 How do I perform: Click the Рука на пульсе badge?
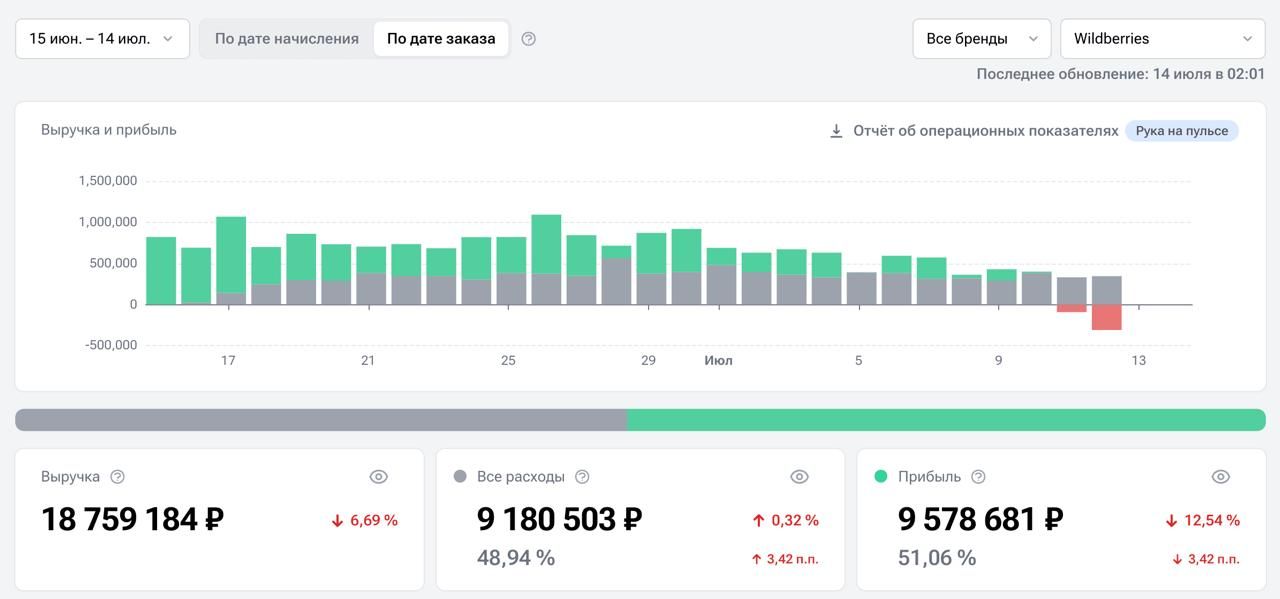[1181, 131]
